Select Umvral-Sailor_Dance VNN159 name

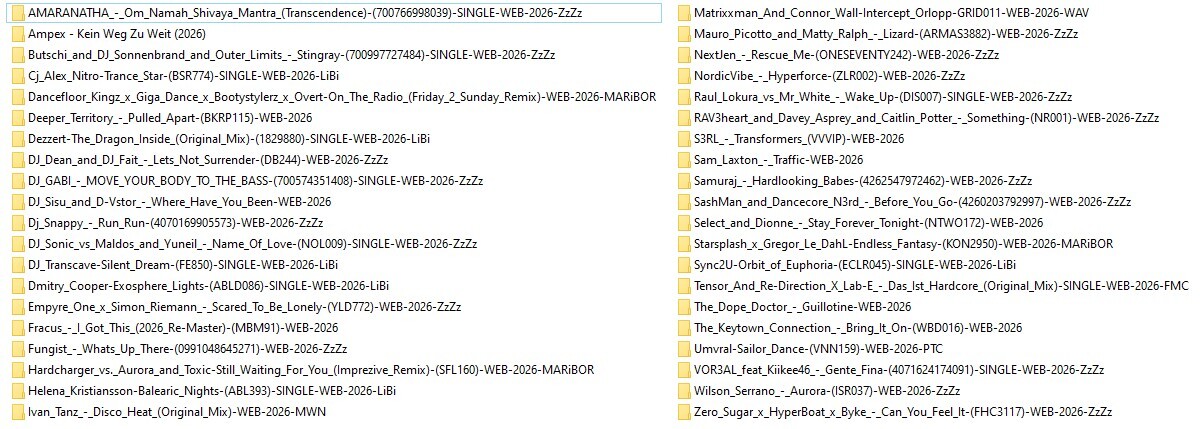[818, 349]
